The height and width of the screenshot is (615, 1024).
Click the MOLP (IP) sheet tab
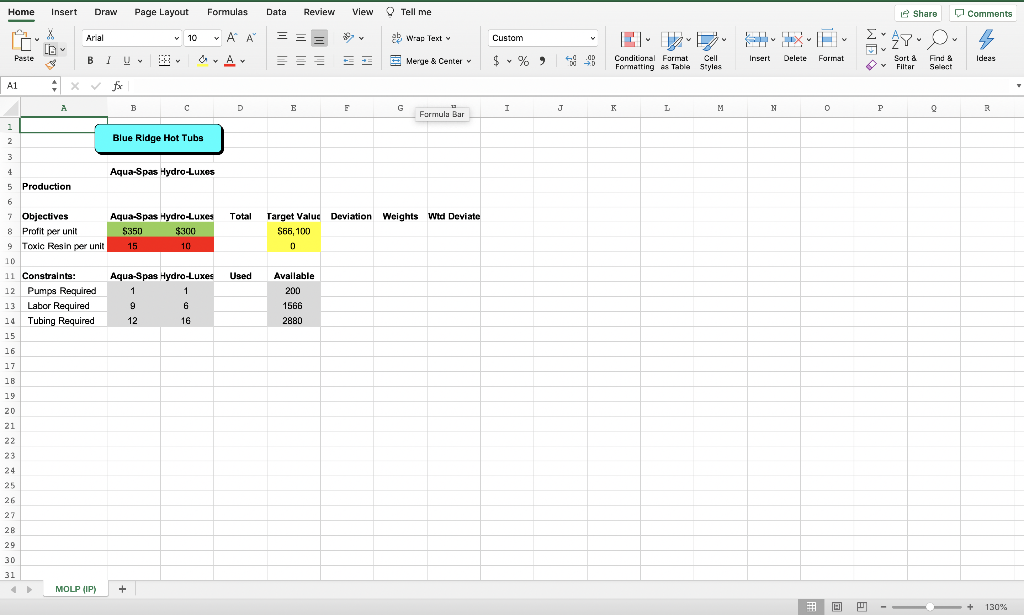[x=75, y=588]
